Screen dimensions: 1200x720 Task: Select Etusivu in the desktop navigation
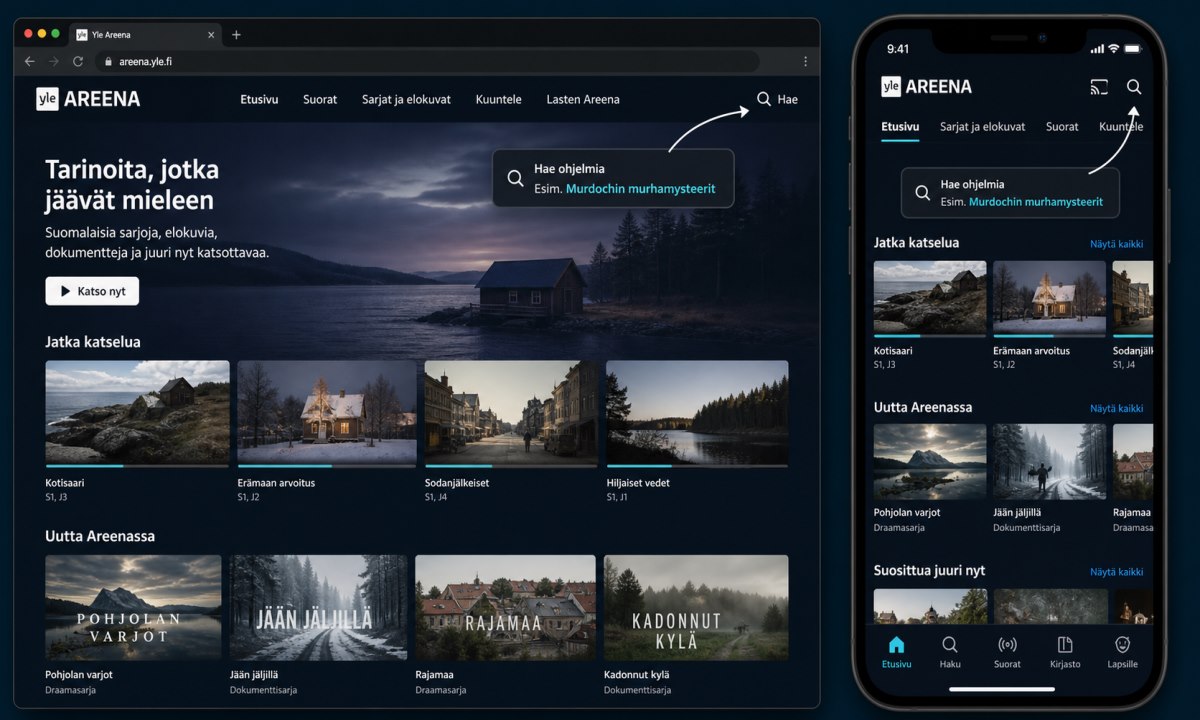pos(259,99)
